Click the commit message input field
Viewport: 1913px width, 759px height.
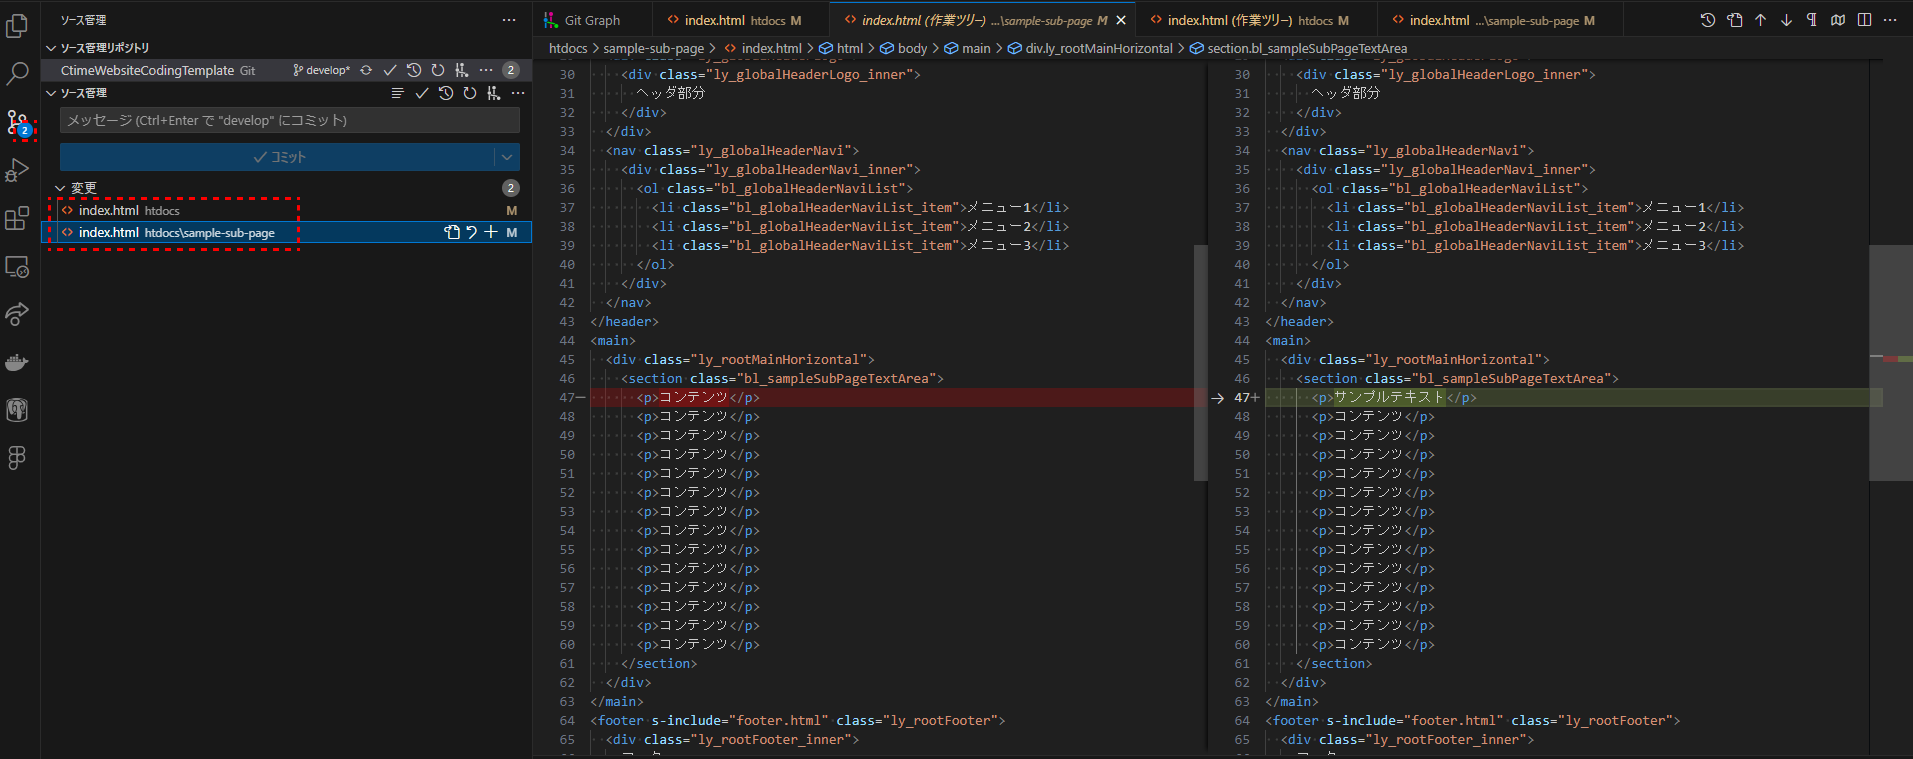point(289,120)
